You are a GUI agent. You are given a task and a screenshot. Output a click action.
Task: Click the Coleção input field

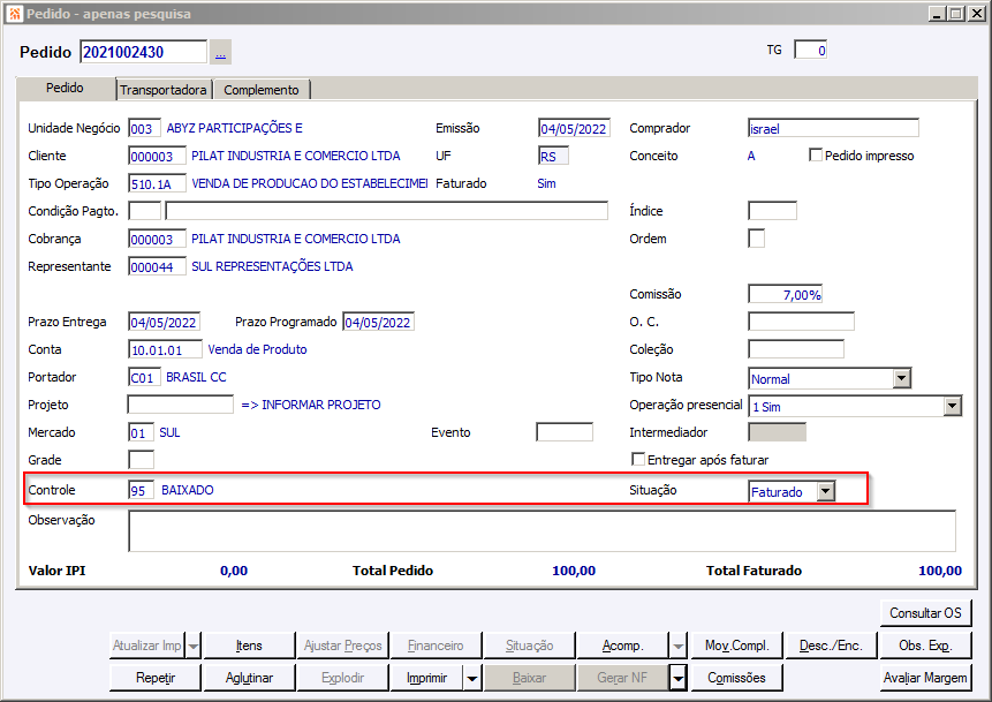796,349
